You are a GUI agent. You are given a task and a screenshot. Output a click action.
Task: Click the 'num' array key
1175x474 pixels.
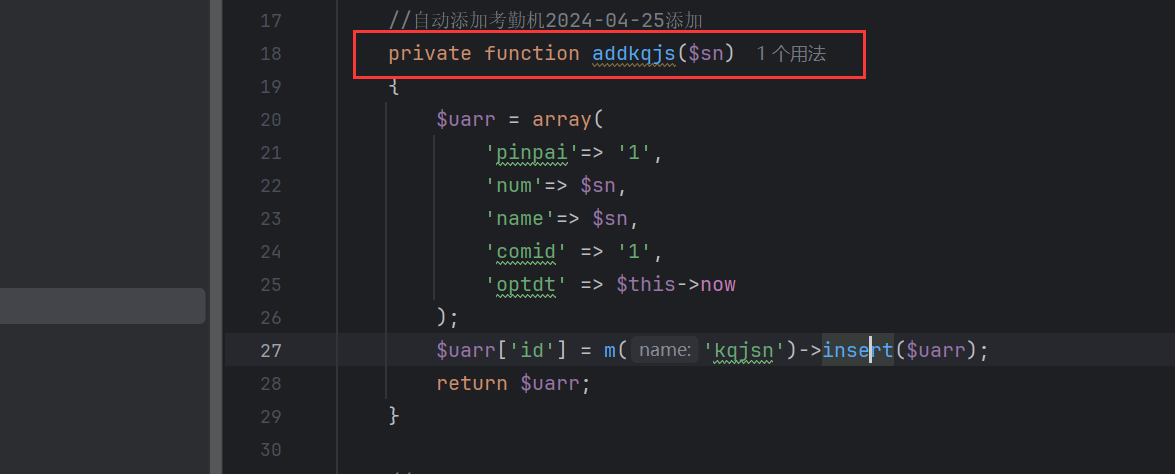(515, 186)
